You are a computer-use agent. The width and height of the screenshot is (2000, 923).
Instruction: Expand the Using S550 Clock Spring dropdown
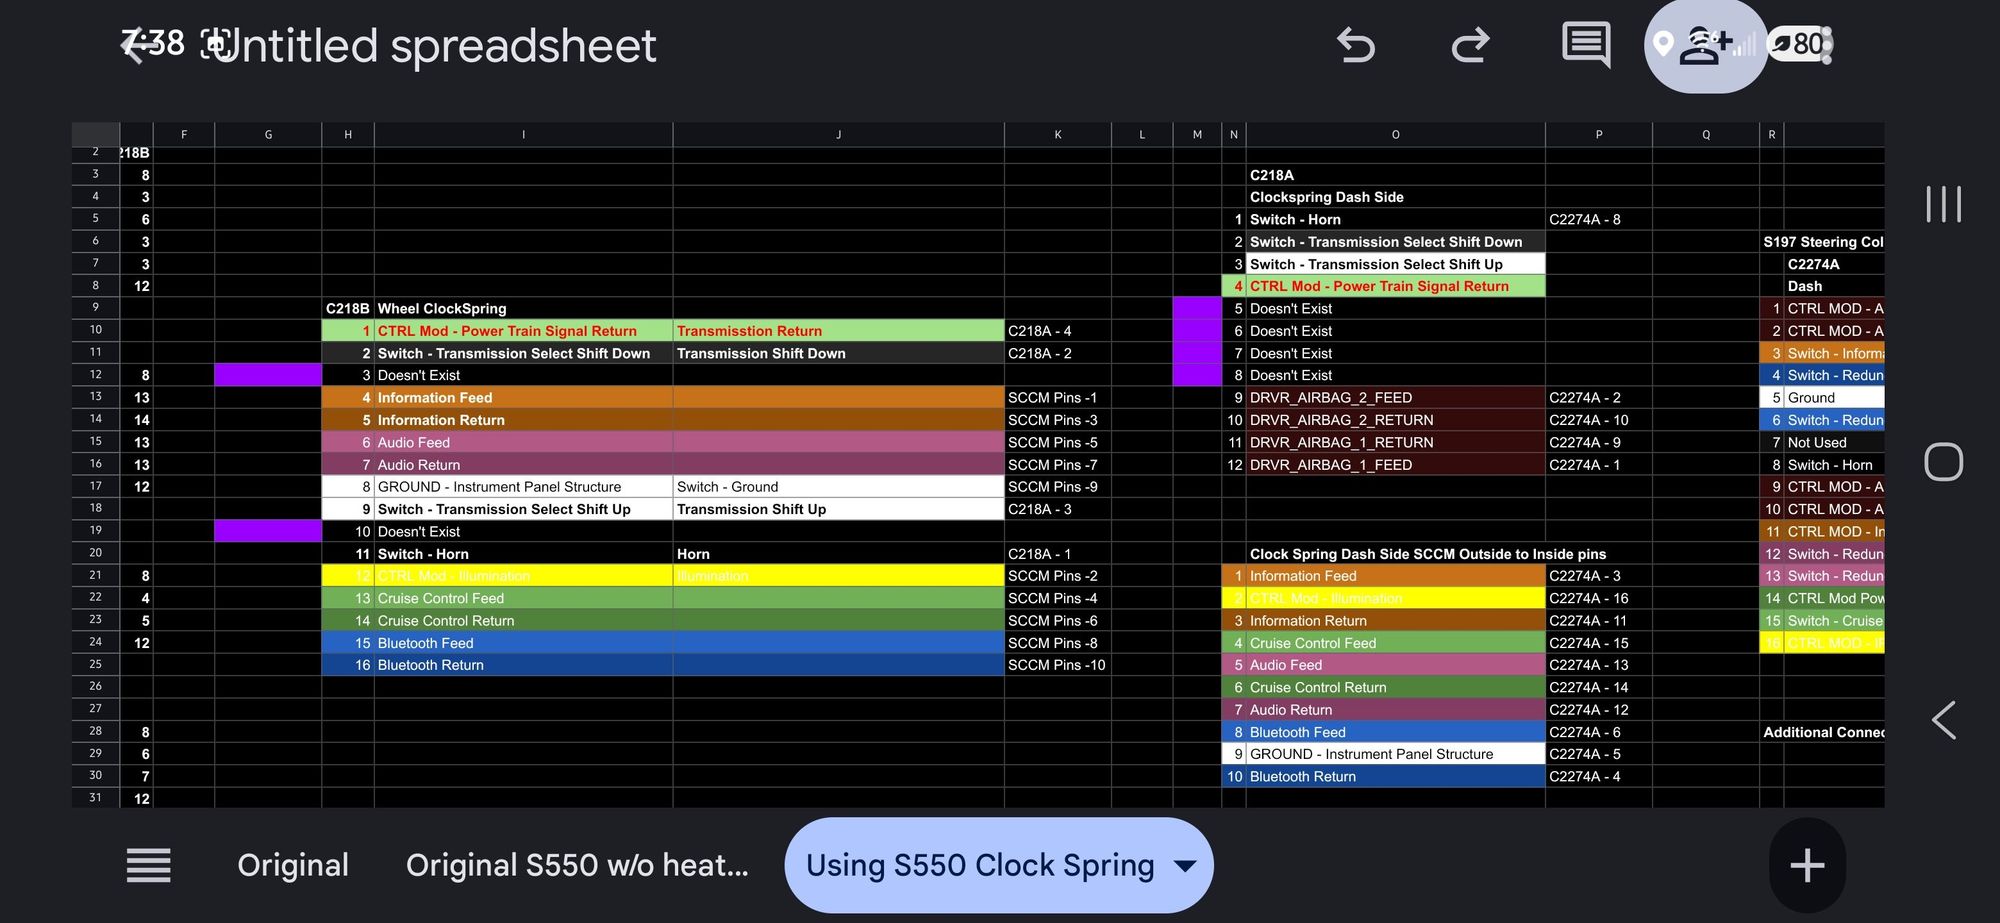click(1185, 866)
